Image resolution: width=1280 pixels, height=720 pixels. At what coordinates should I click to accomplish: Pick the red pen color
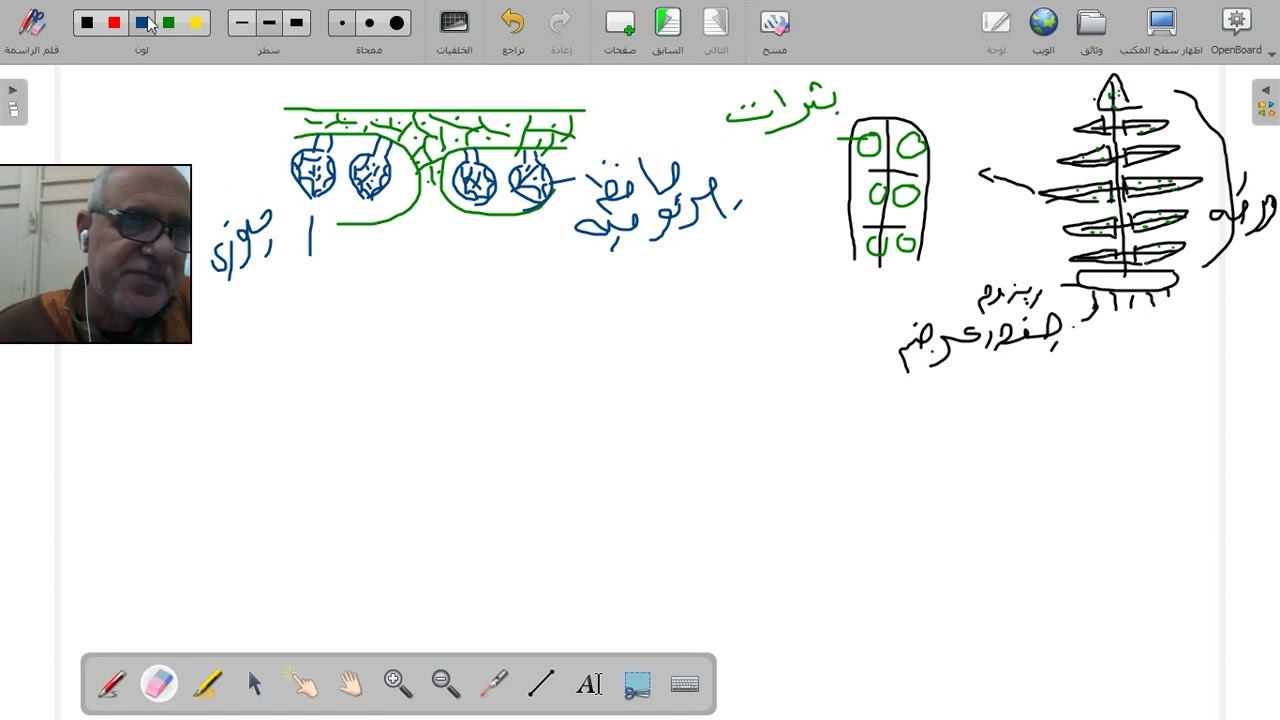coord(114,23)
